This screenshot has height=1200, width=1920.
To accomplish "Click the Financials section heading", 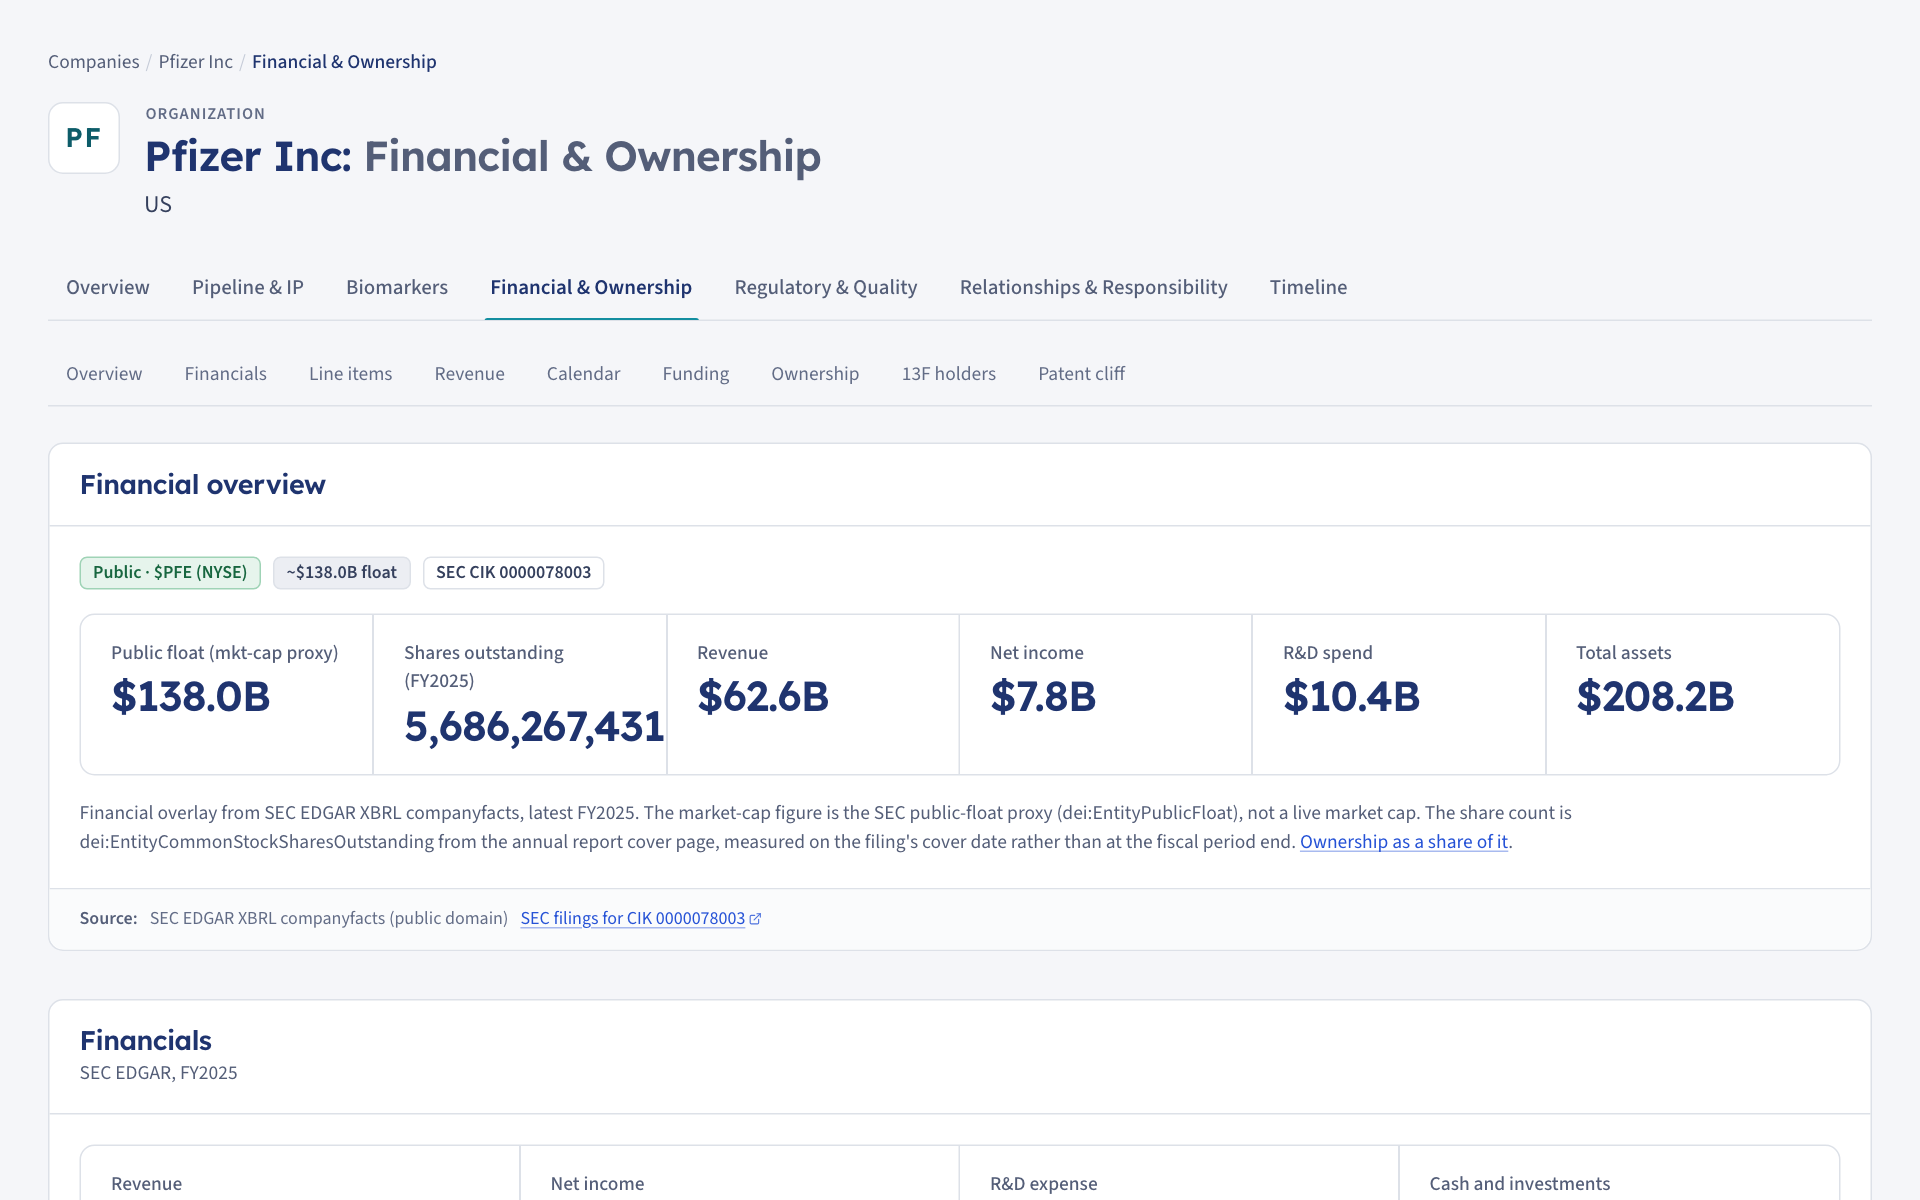I will click(146, 1041).
